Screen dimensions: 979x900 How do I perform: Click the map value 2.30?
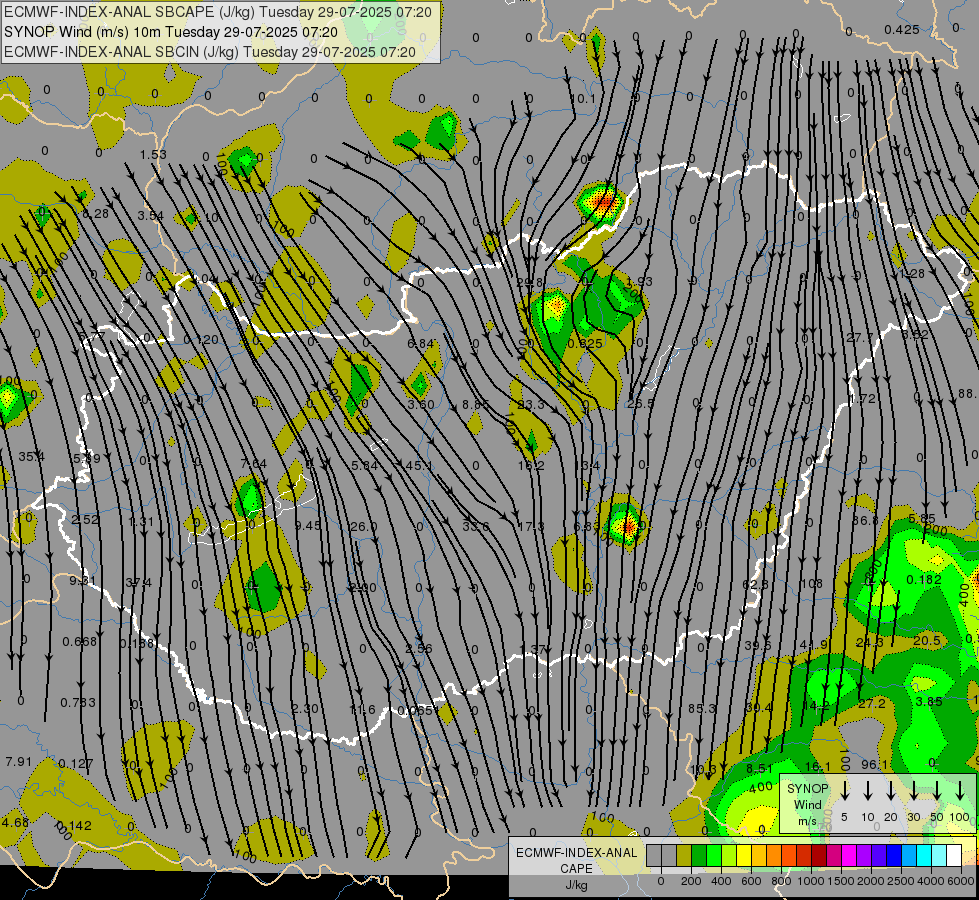pyautogui.click(x=305, y=709)
